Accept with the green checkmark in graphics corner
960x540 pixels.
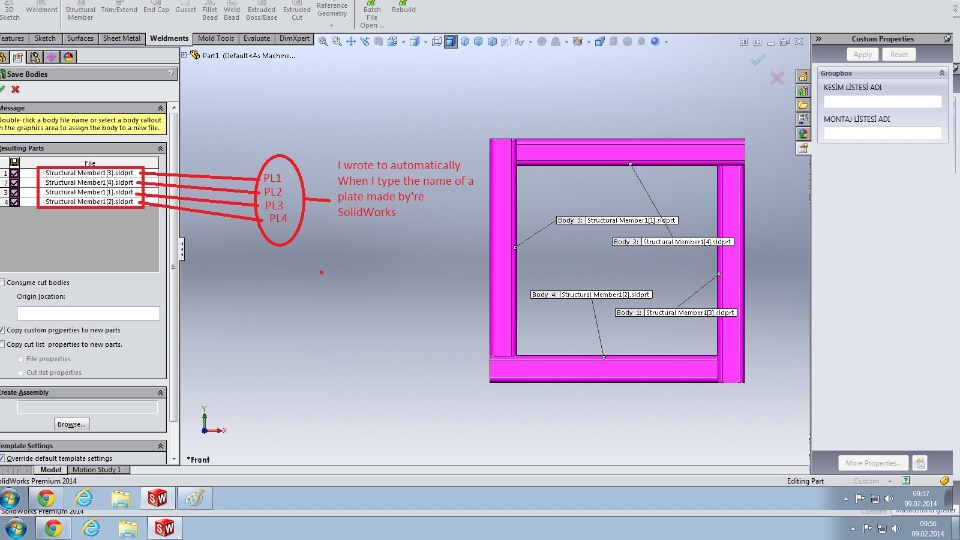(x=757, y=59)
